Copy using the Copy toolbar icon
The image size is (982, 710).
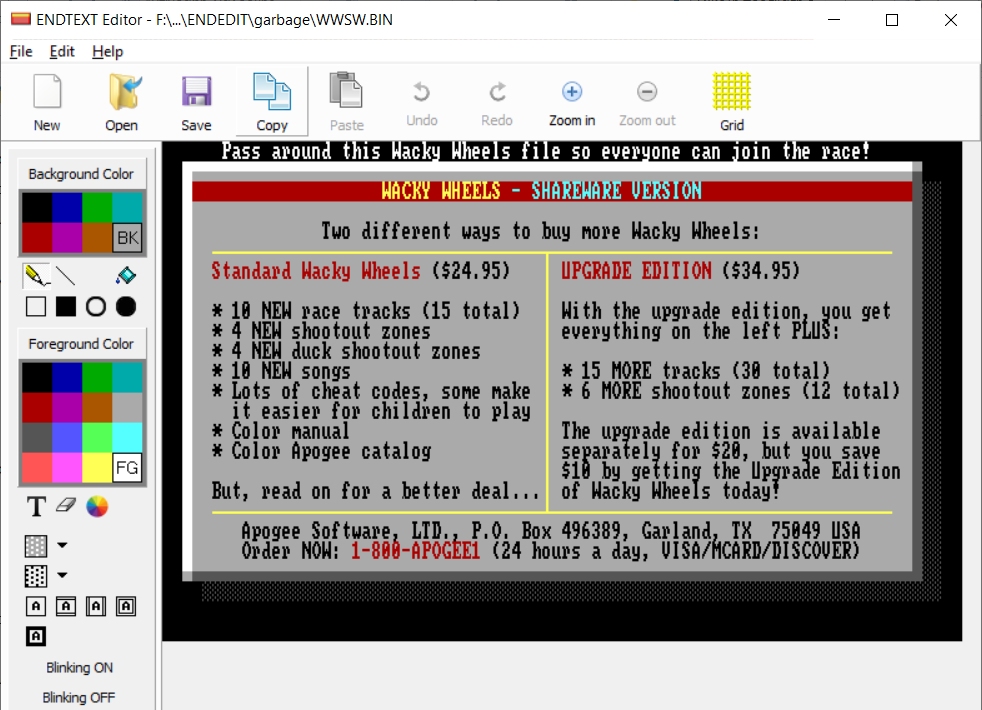point(272,101)
